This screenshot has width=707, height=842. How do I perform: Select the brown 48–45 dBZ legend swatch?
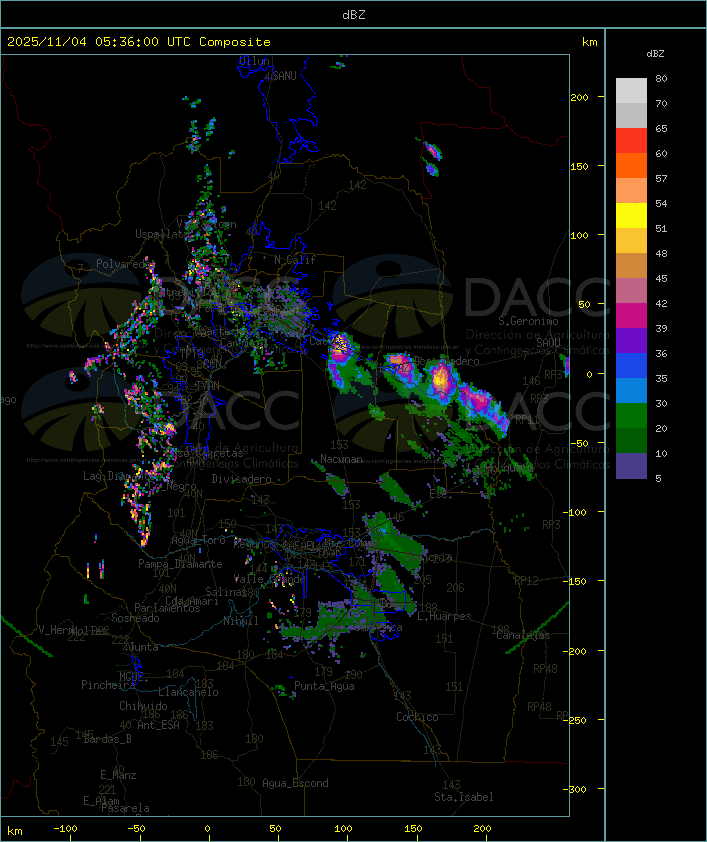click(631, 266)
